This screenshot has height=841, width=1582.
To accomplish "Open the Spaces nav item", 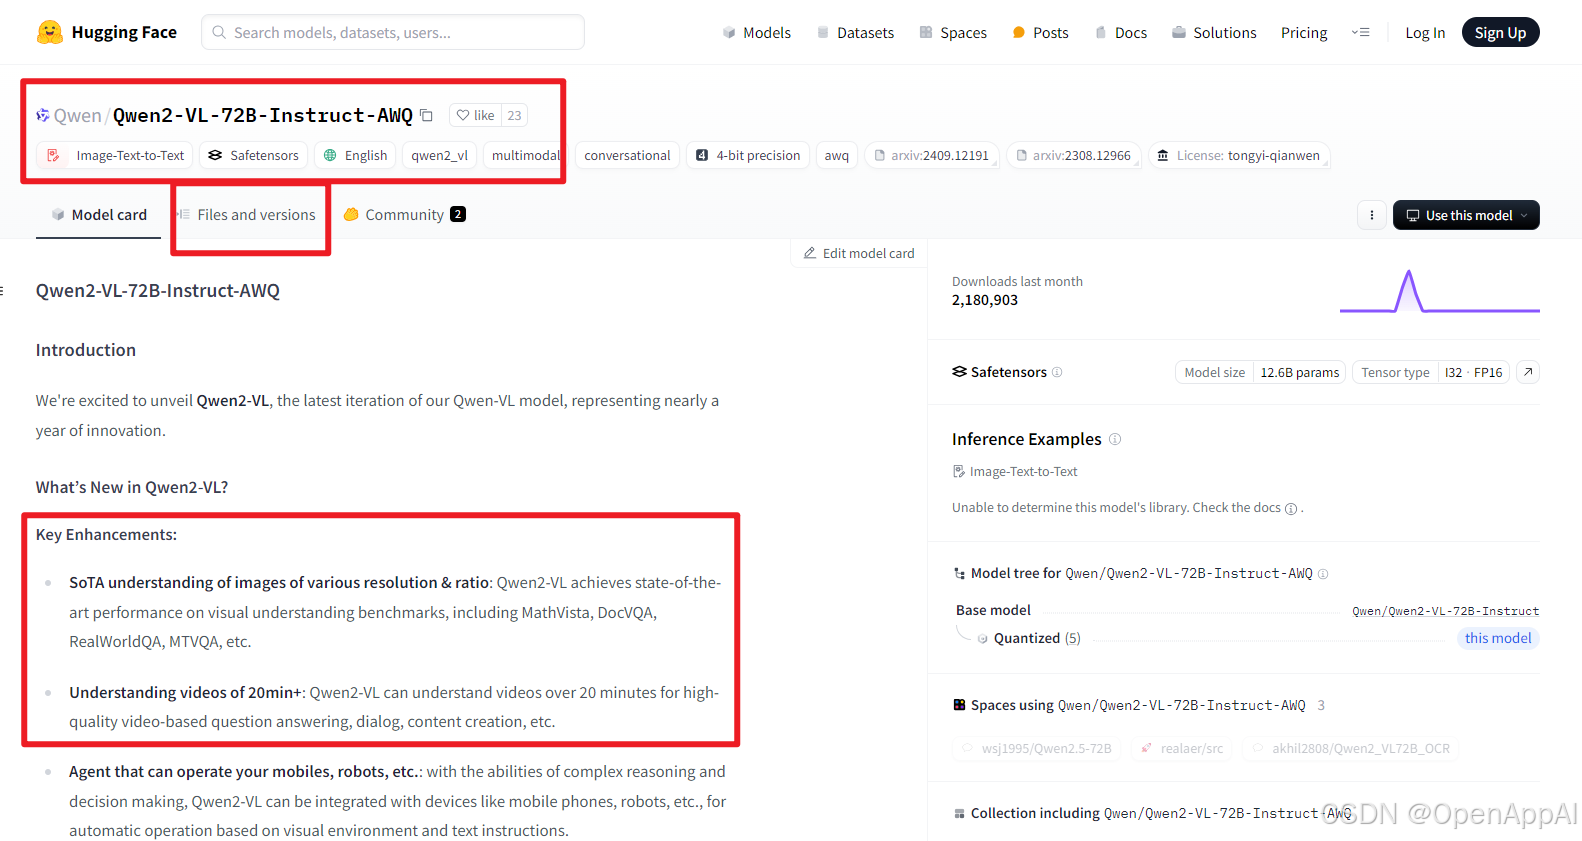I will coord(953,33).
